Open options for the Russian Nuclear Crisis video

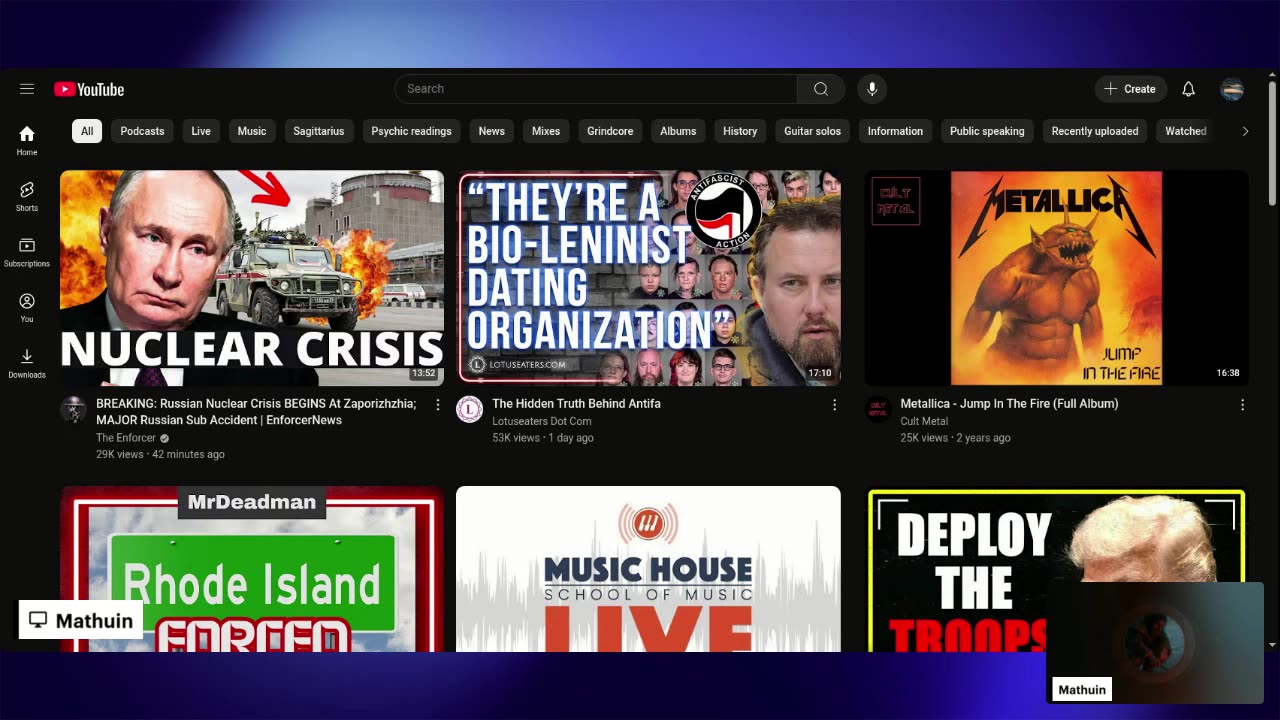tap(437, 405)
